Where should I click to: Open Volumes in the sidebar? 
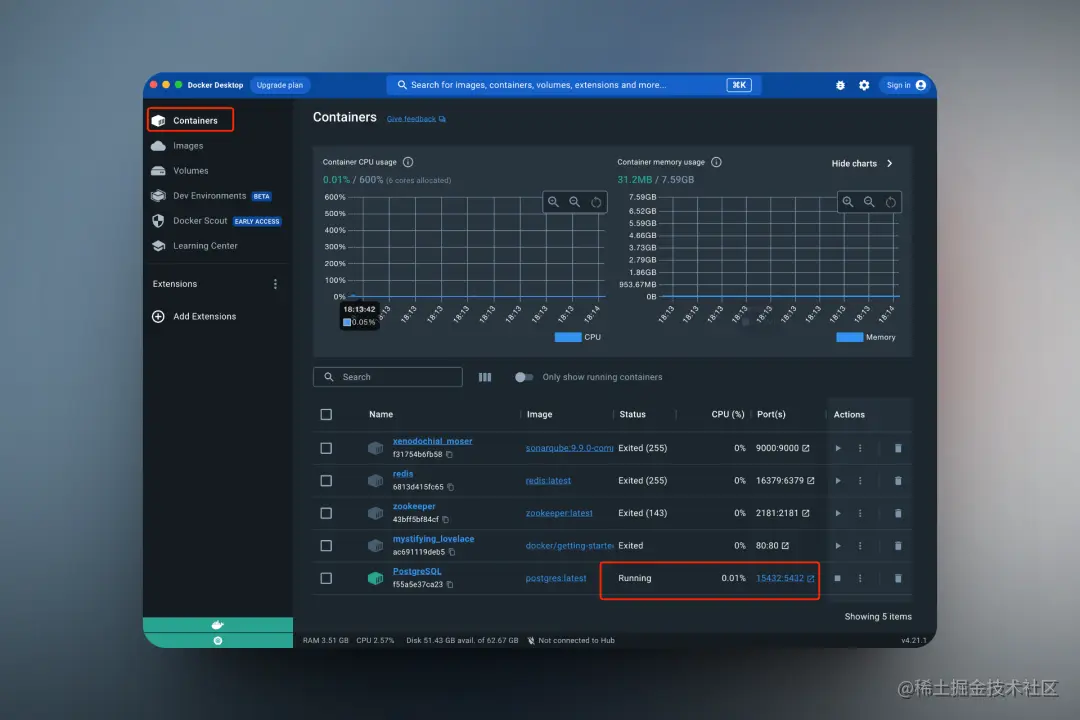click(x=190, y=171)
